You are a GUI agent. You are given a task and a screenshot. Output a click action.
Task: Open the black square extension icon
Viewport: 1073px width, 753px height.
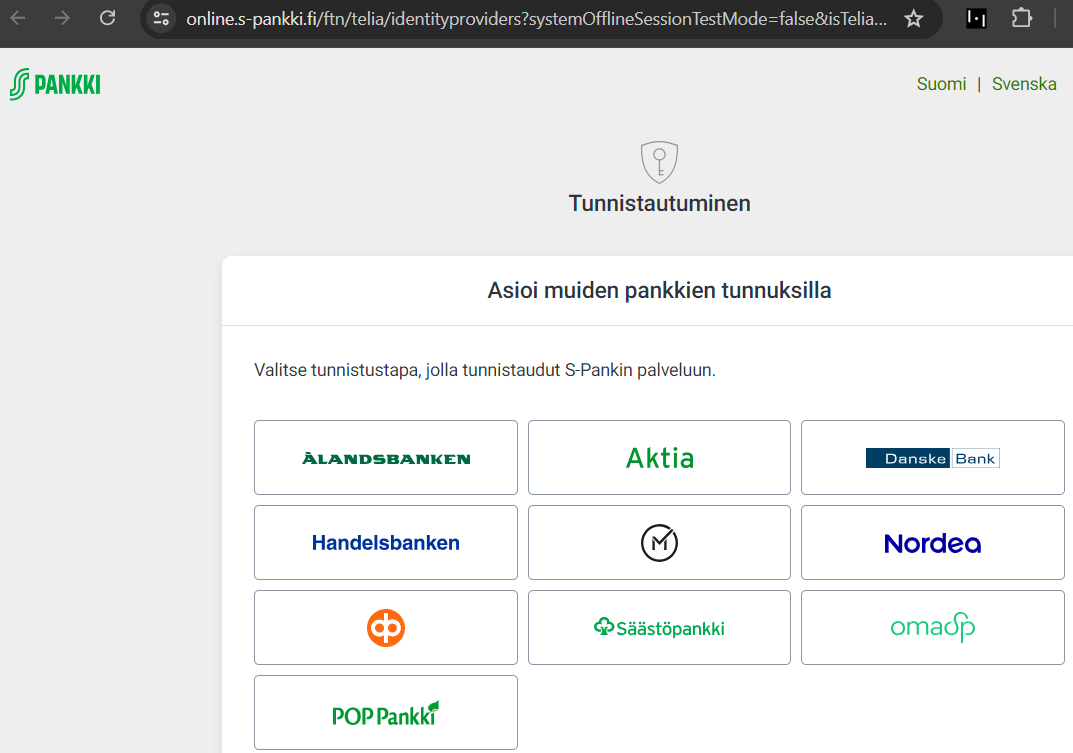[x=976, y=18]
